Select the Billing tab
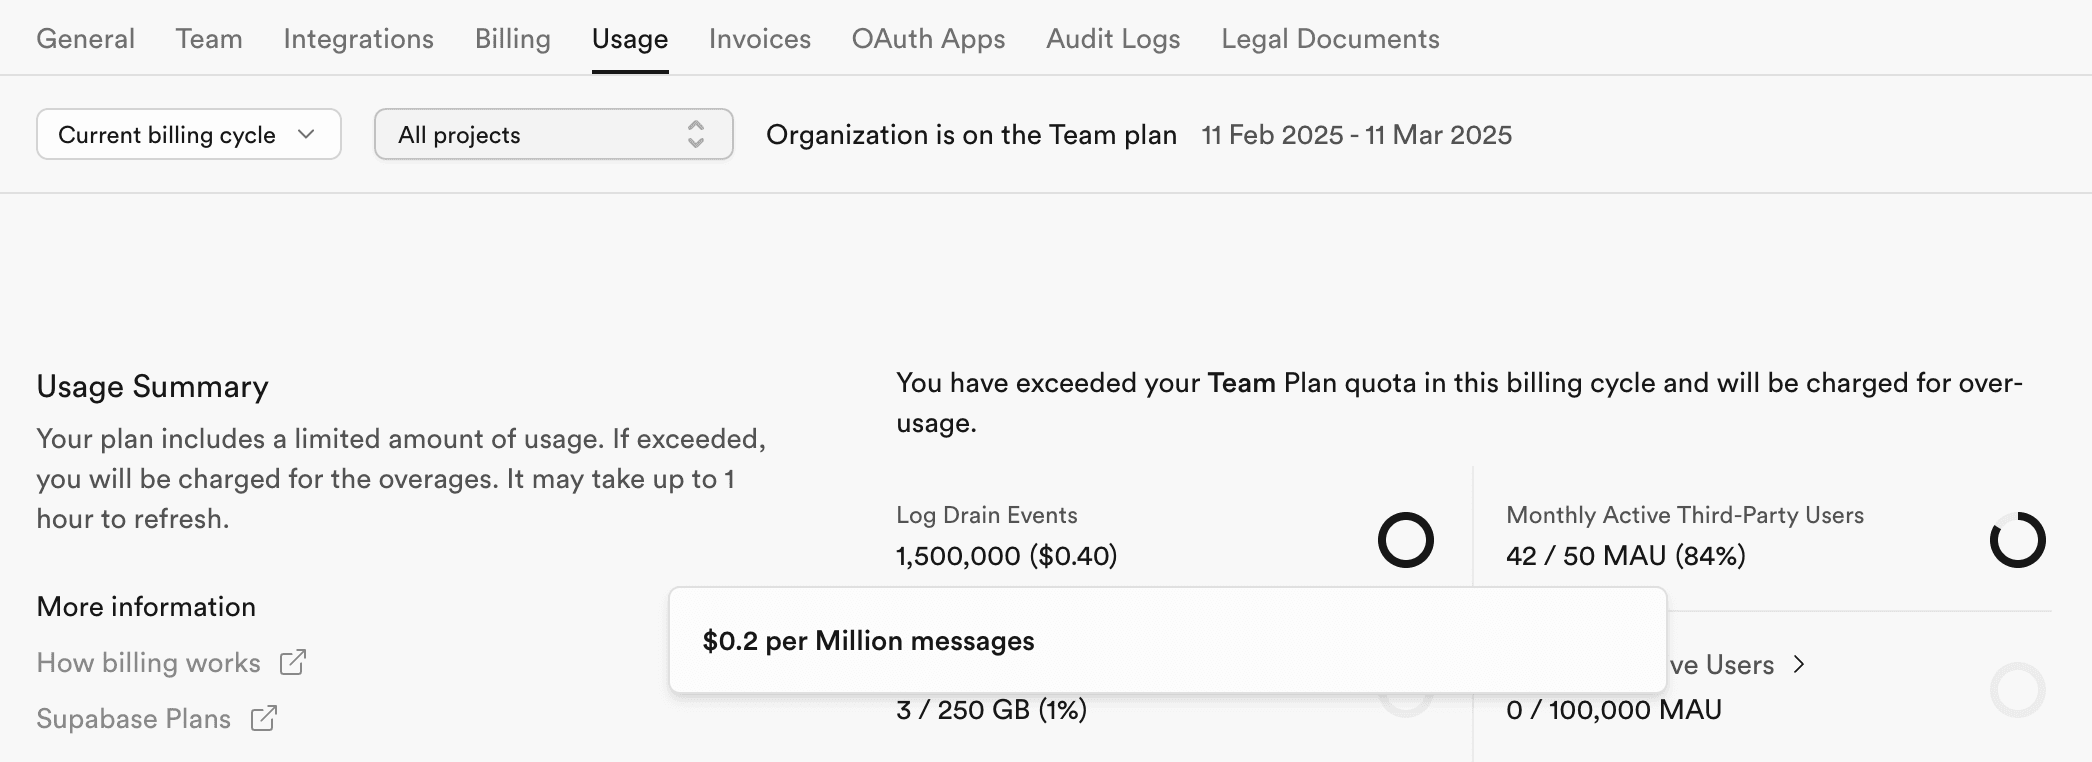 [512, 39]
